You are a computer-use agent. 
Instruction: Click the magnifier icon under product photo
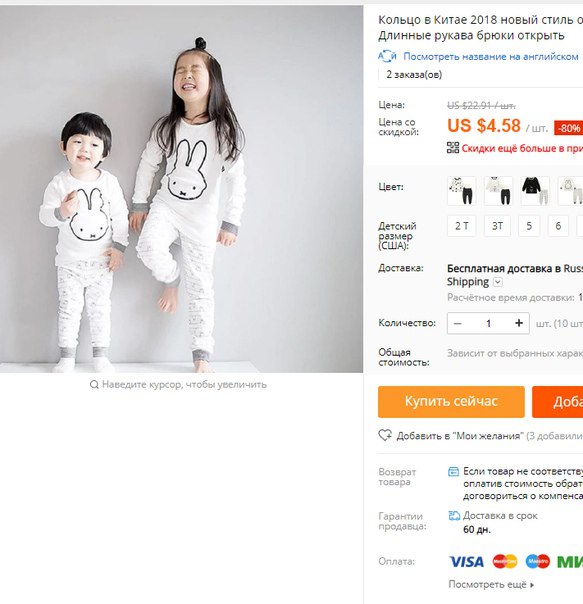point(94,384)
